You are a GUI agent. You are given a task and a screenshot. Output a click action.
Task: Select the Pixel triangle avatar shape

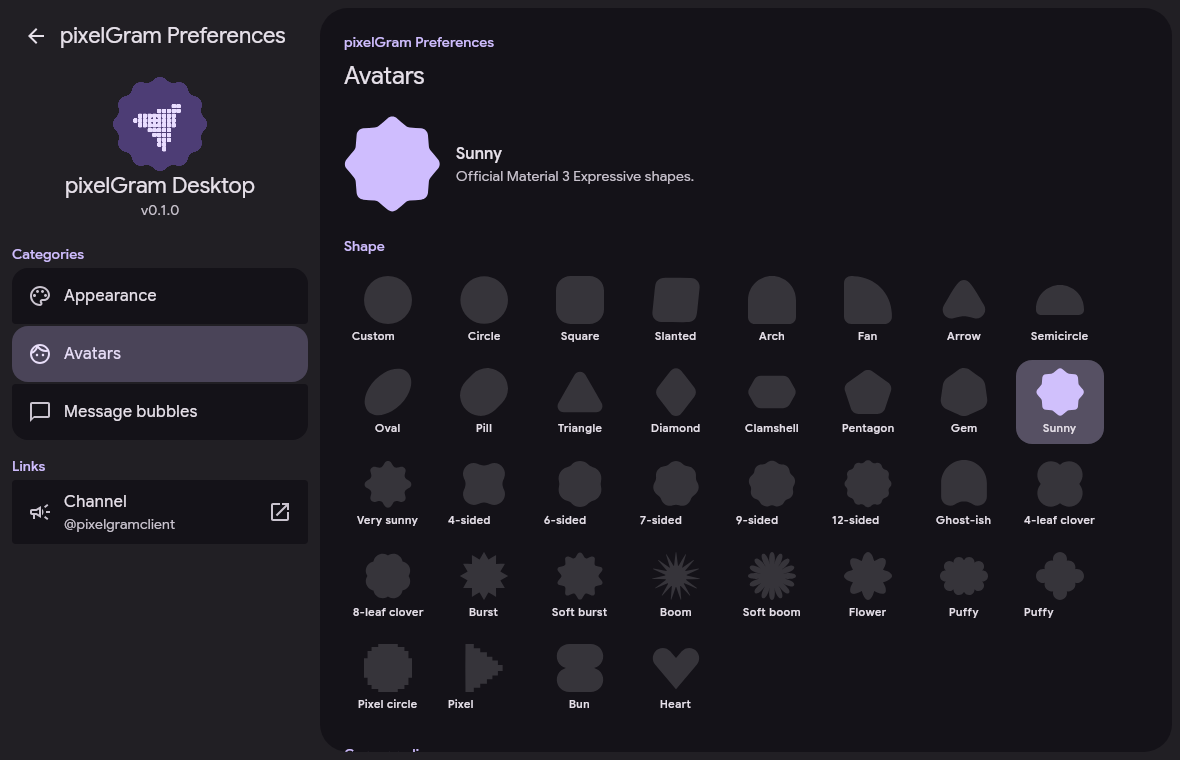tap(484, 677)
